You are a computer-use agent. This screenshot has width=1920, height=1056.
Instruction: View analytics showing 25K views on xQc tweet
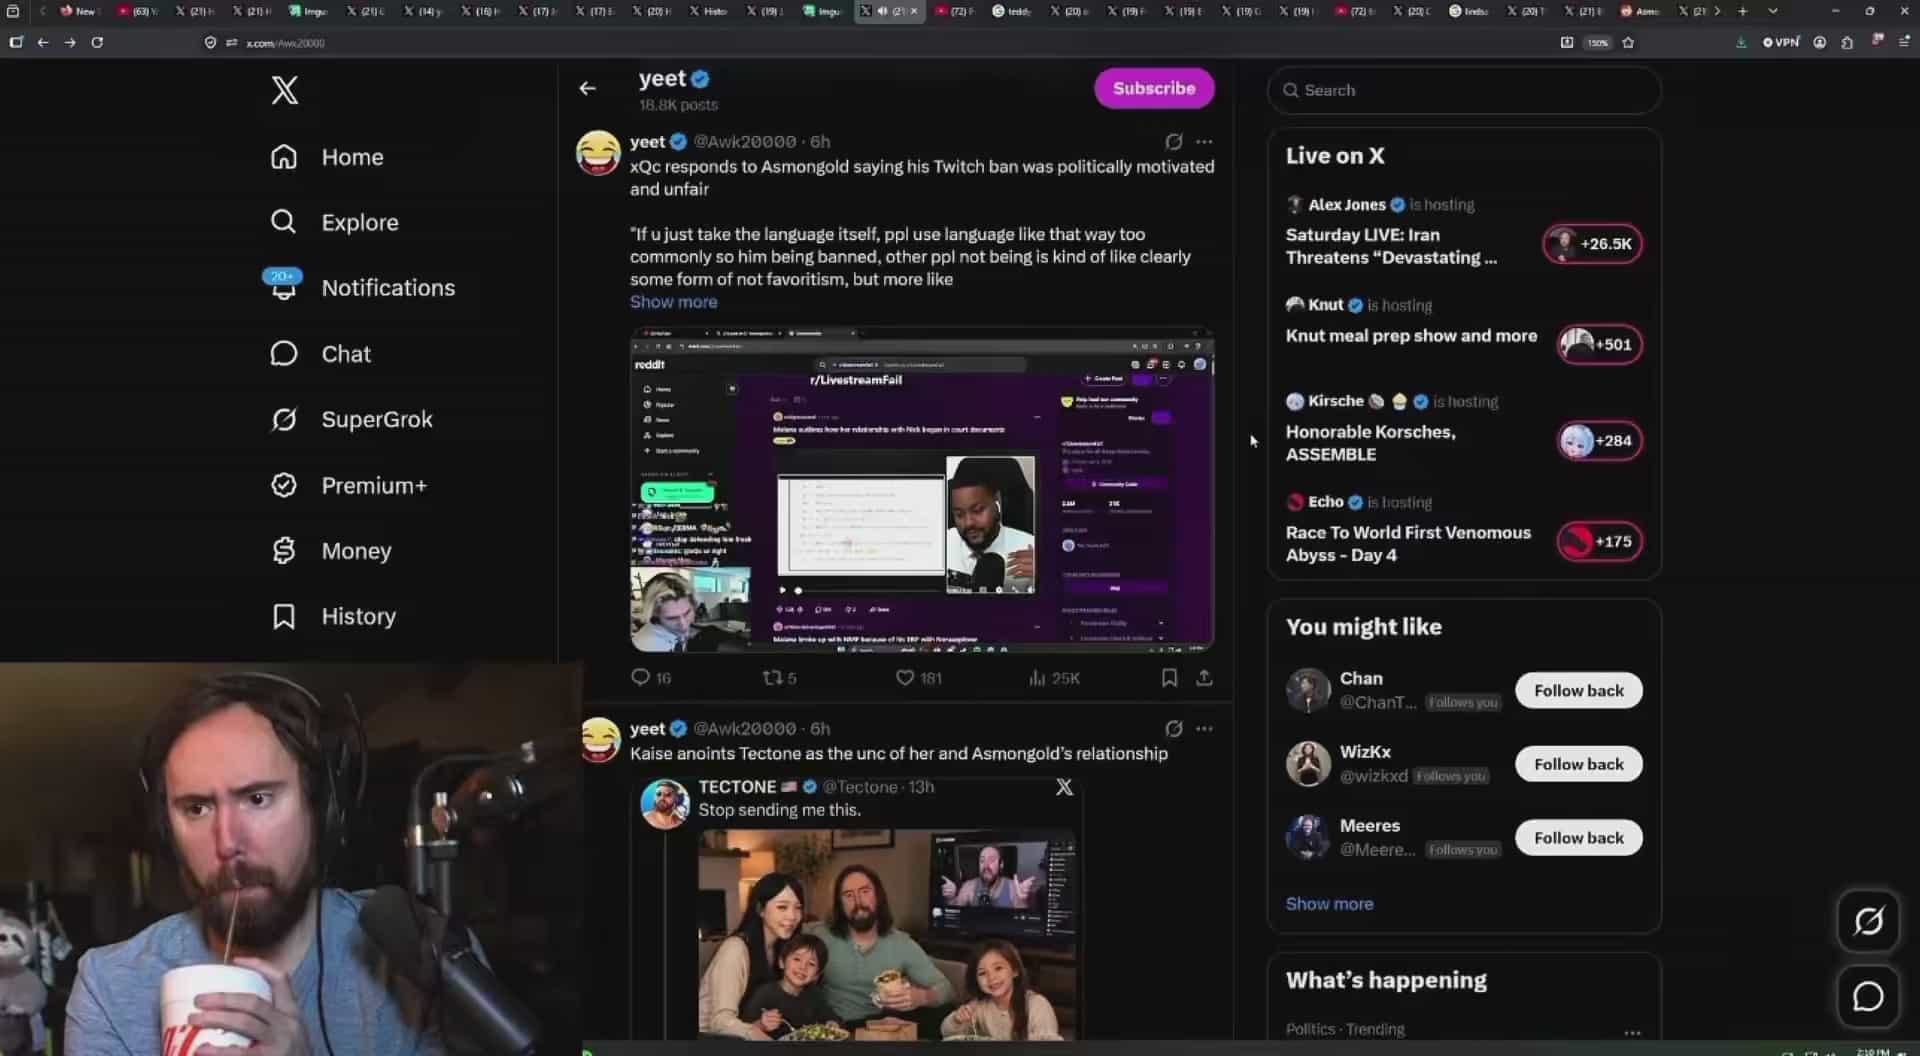point(1054,678)
